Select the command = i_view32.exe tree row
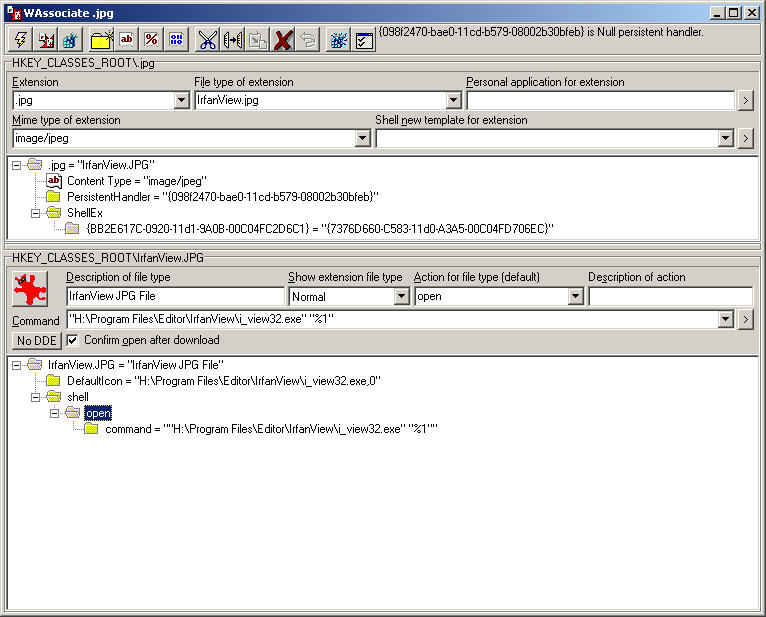The width and height of the screenshot is (766, 617). click(271, 429)
